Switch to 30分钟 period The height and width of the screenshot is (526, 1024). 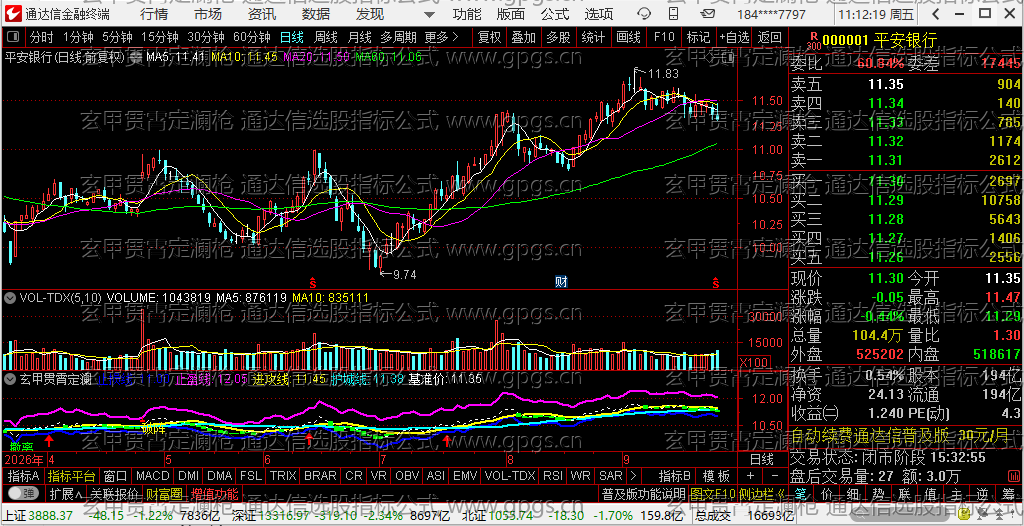coord(206,37)
